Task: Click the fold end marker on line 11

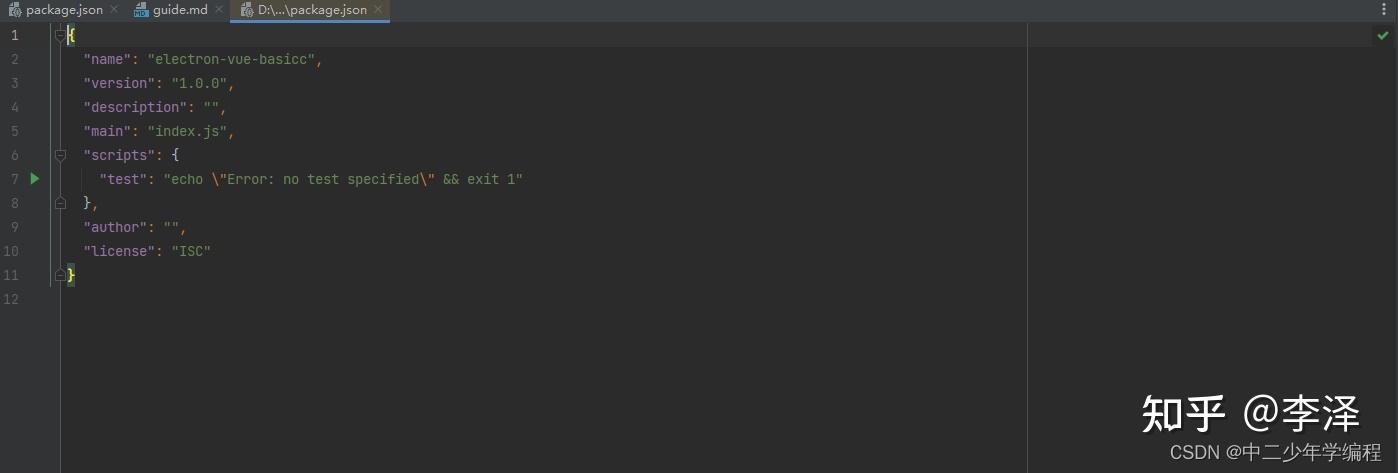Action: click(x=60, y=275)
